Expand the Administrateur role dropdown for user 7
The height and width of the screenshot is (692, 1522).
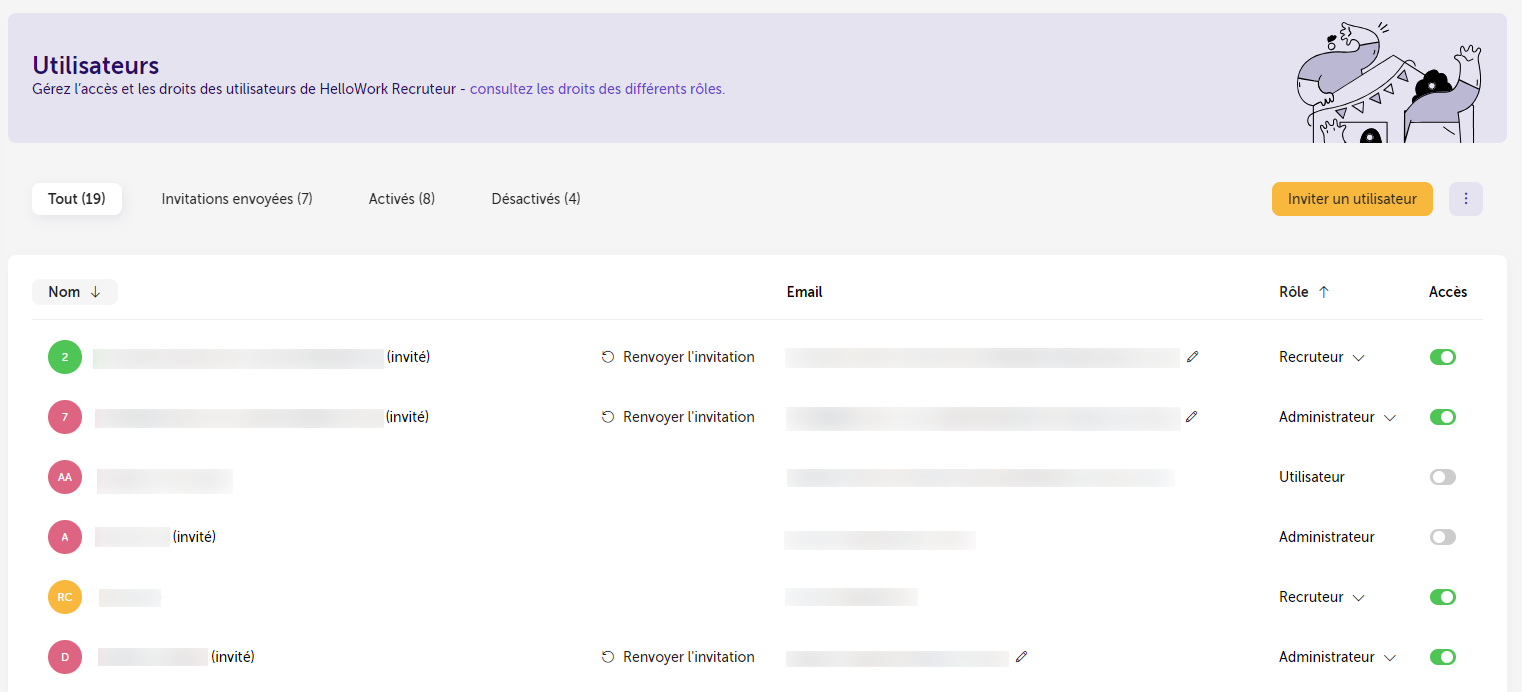pos(1337,417)
